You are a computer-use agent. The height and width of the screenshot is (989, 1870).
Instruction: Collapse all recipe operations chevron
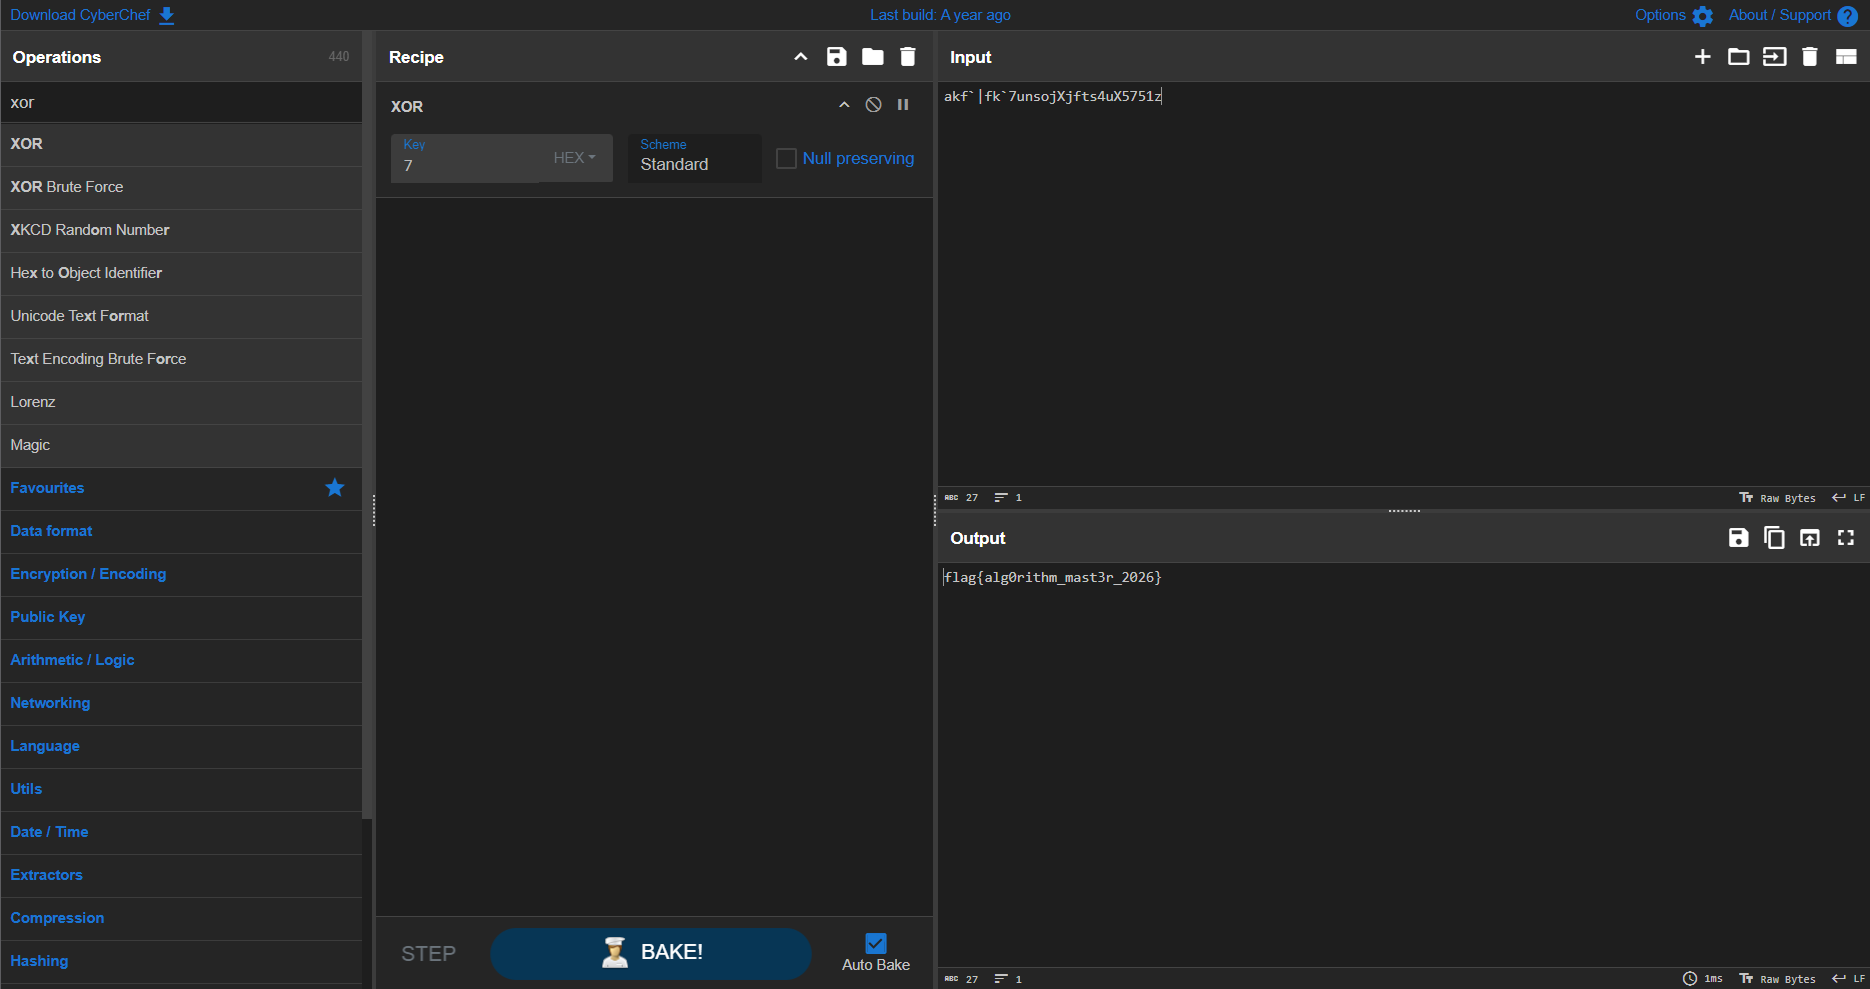801,57
